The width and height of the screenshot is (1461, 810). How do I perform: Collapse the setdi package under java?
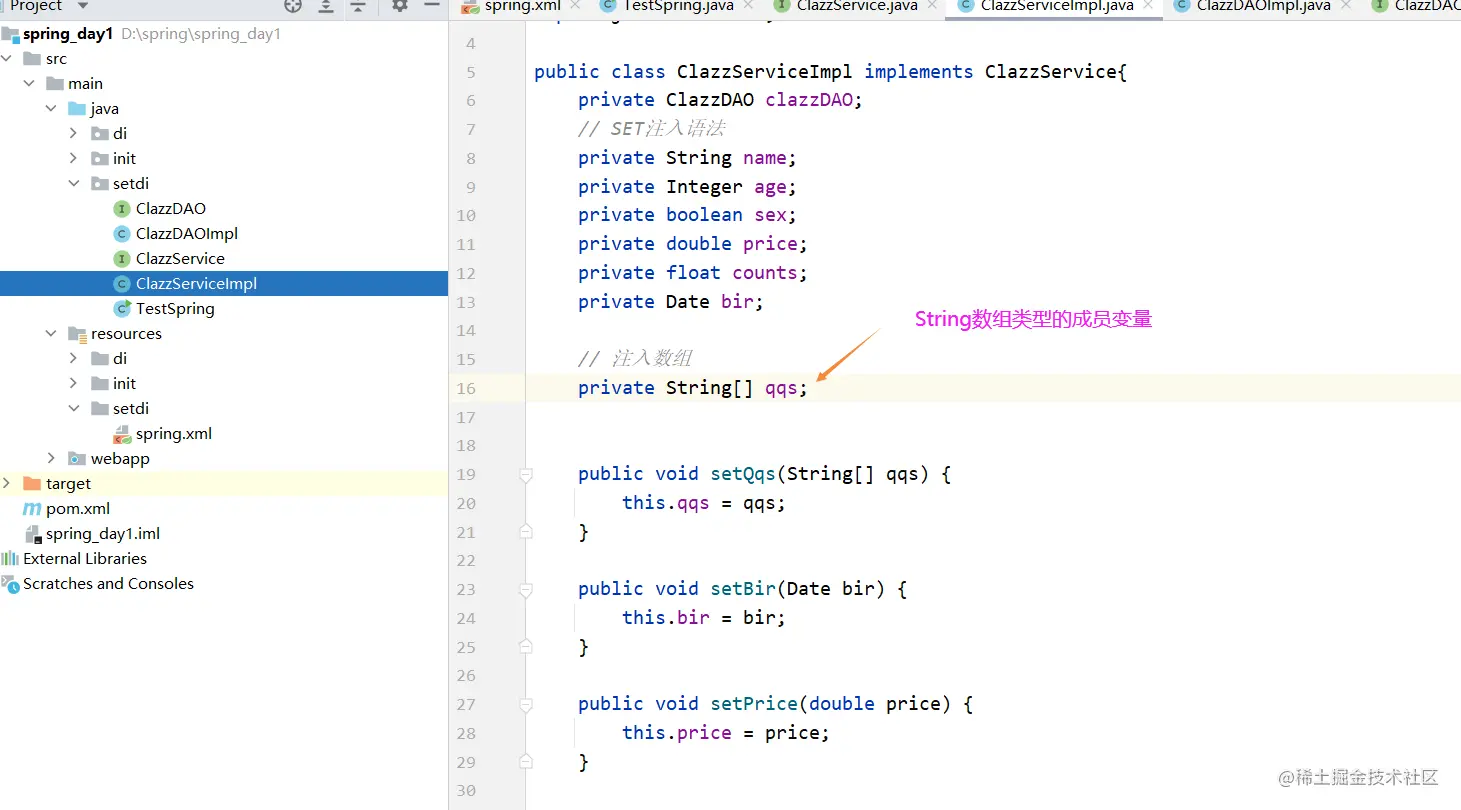point(73,184)
